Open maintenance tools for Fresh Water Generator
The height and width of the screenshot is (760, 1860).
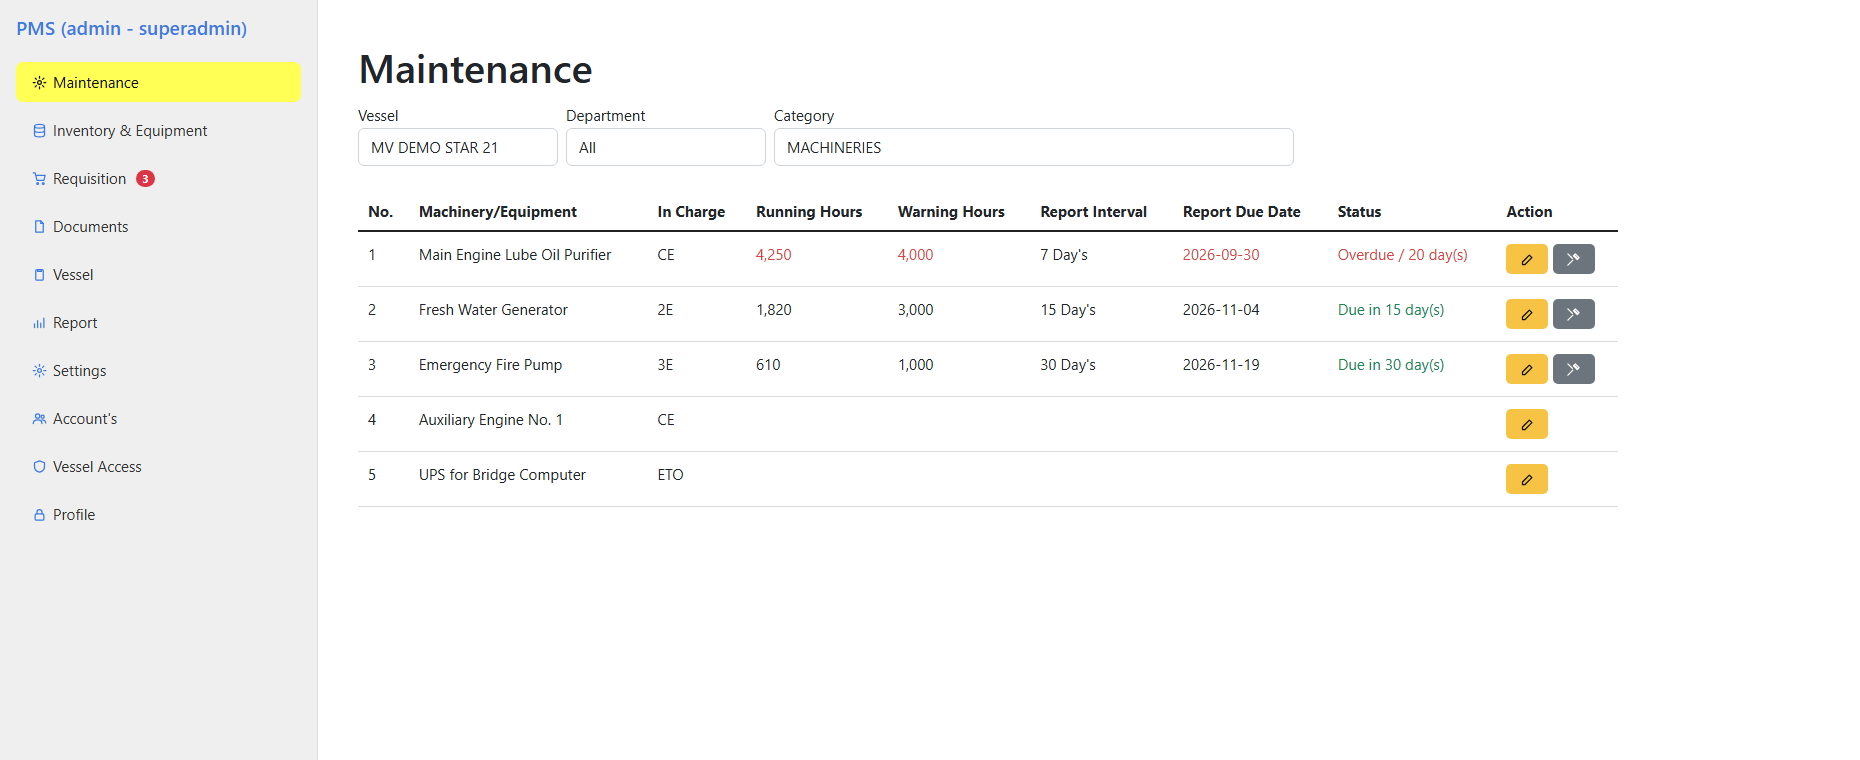1573,314
